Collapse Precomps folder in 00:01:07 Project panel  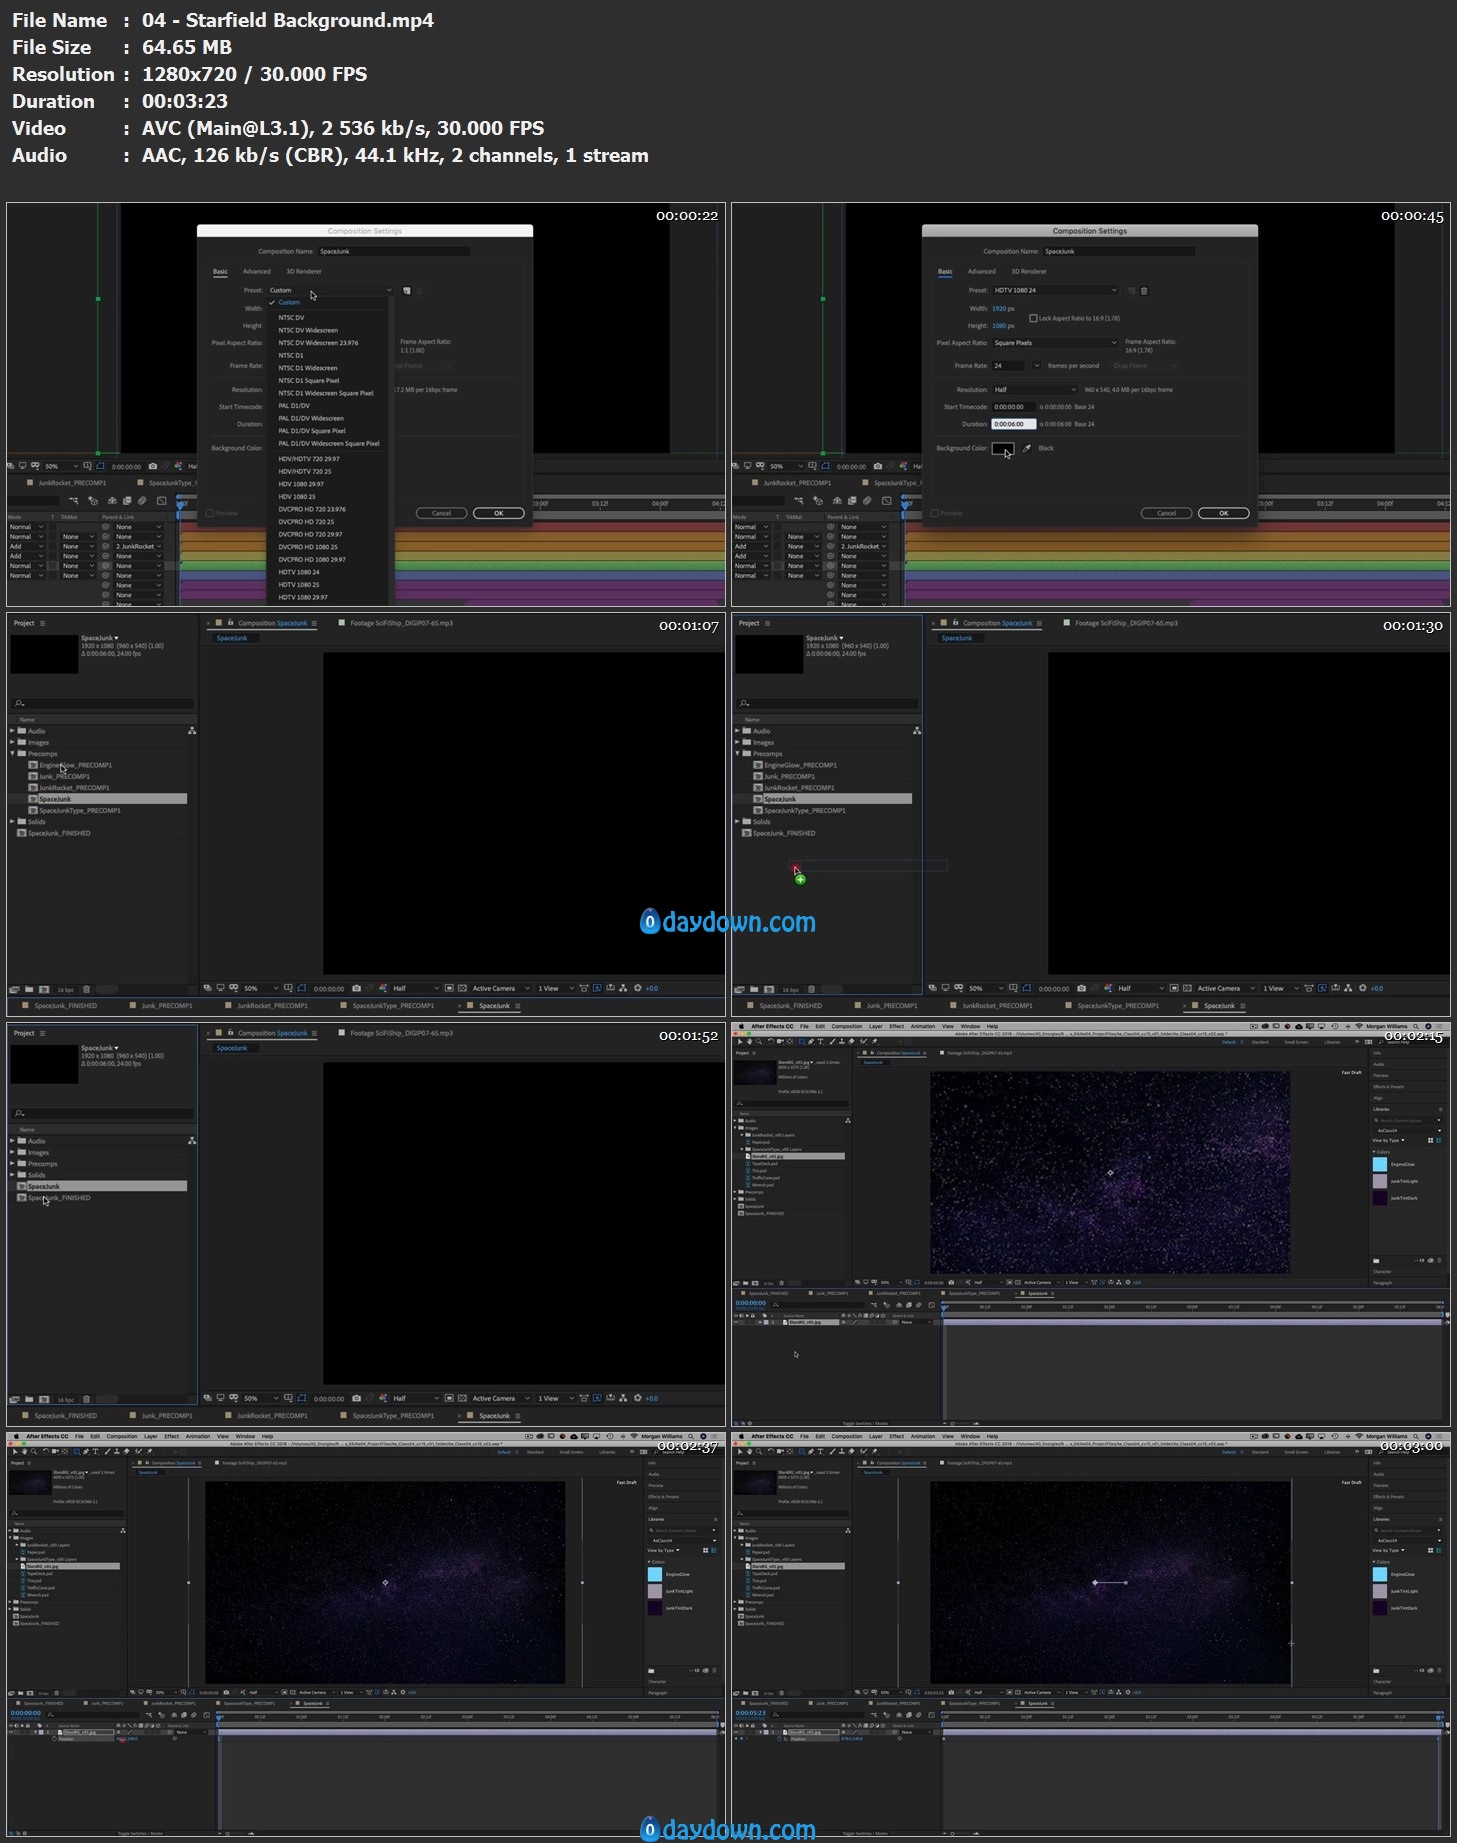click(x=12, y=754)
